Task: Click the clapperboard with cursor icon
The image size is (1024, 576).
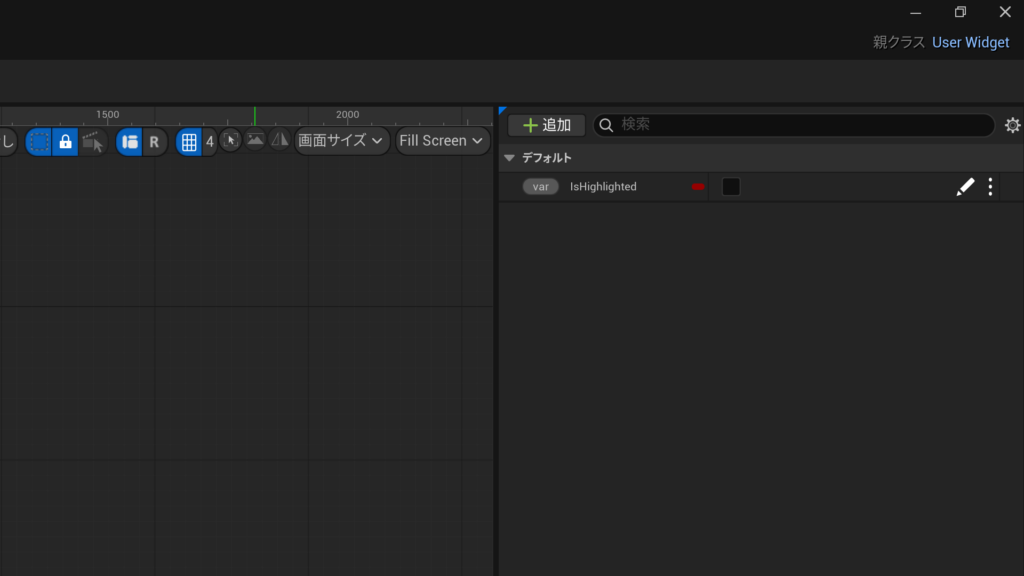Action: point(93,142)
